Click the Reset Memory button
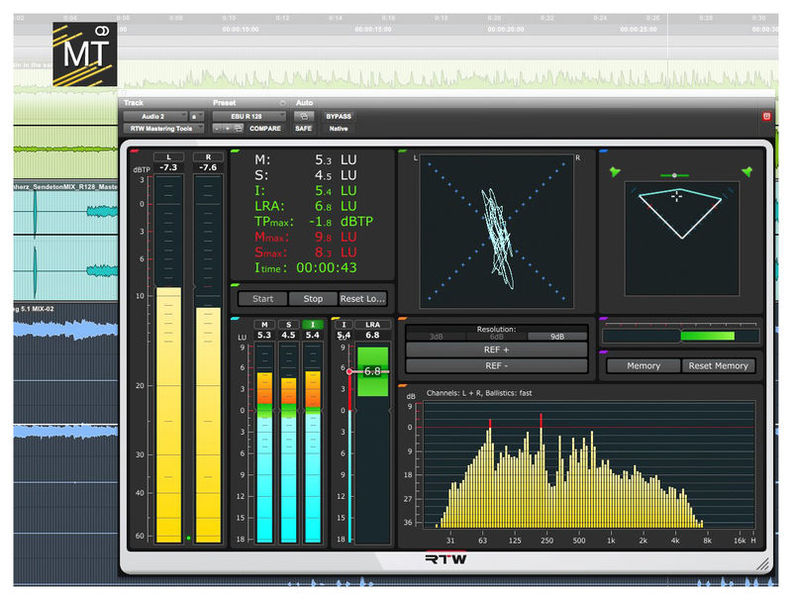 [718, 366]
